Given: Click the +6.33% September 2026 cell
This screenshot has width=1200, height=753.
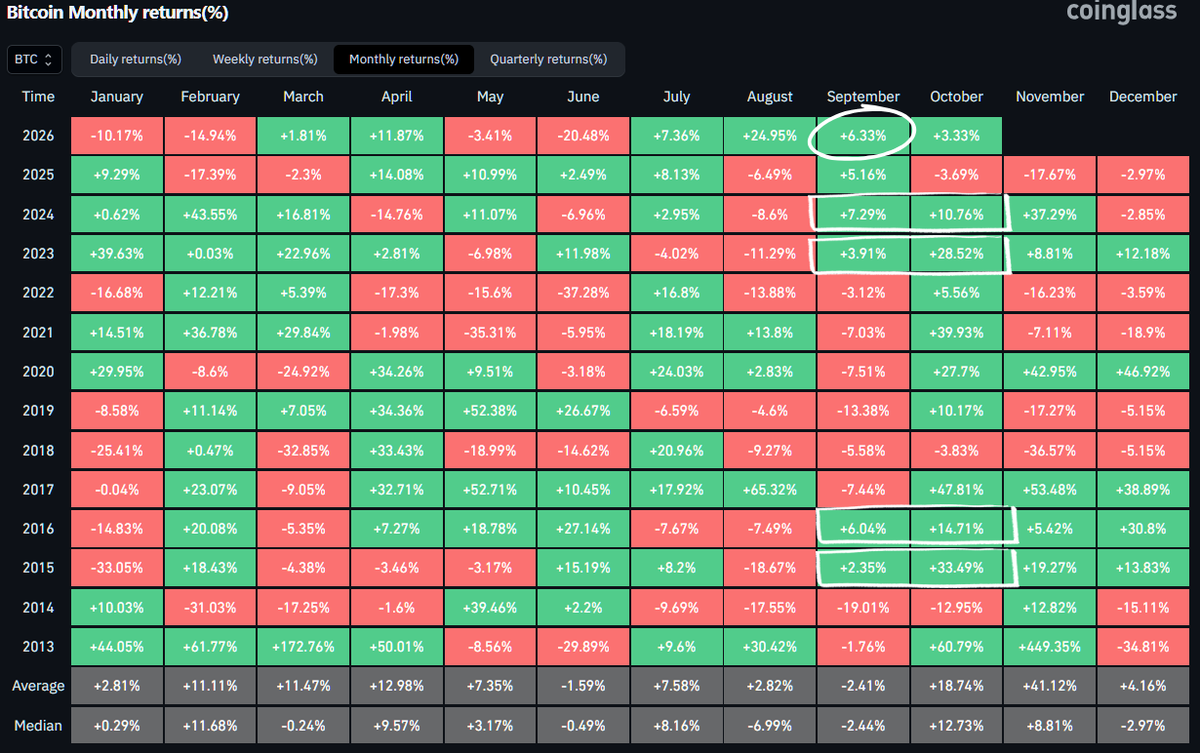Looking at the screenshot, I should coord(864,136).
